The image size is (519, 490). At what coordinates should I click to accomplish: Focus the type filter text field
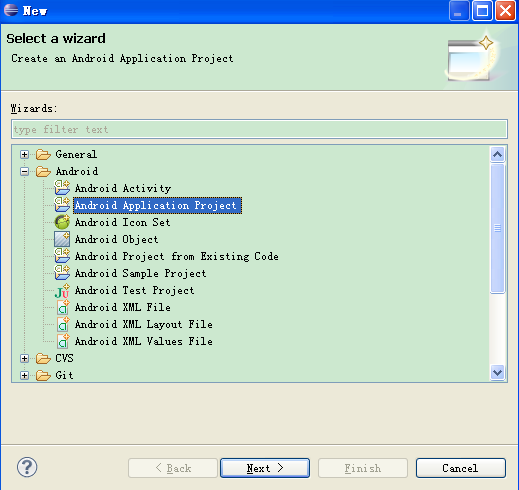259,129
